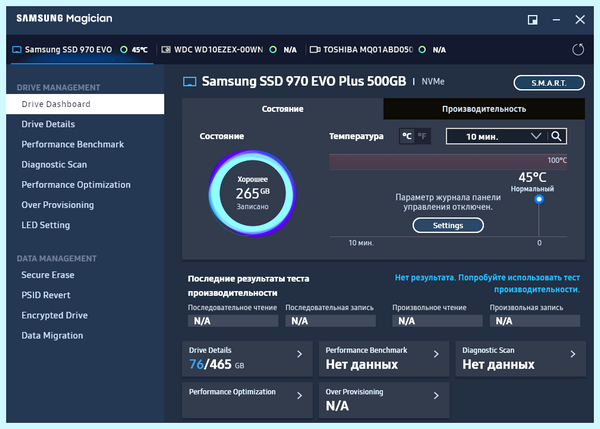
Task: Click the Последовательное чтение N/A value
Action: click(233, 321)
